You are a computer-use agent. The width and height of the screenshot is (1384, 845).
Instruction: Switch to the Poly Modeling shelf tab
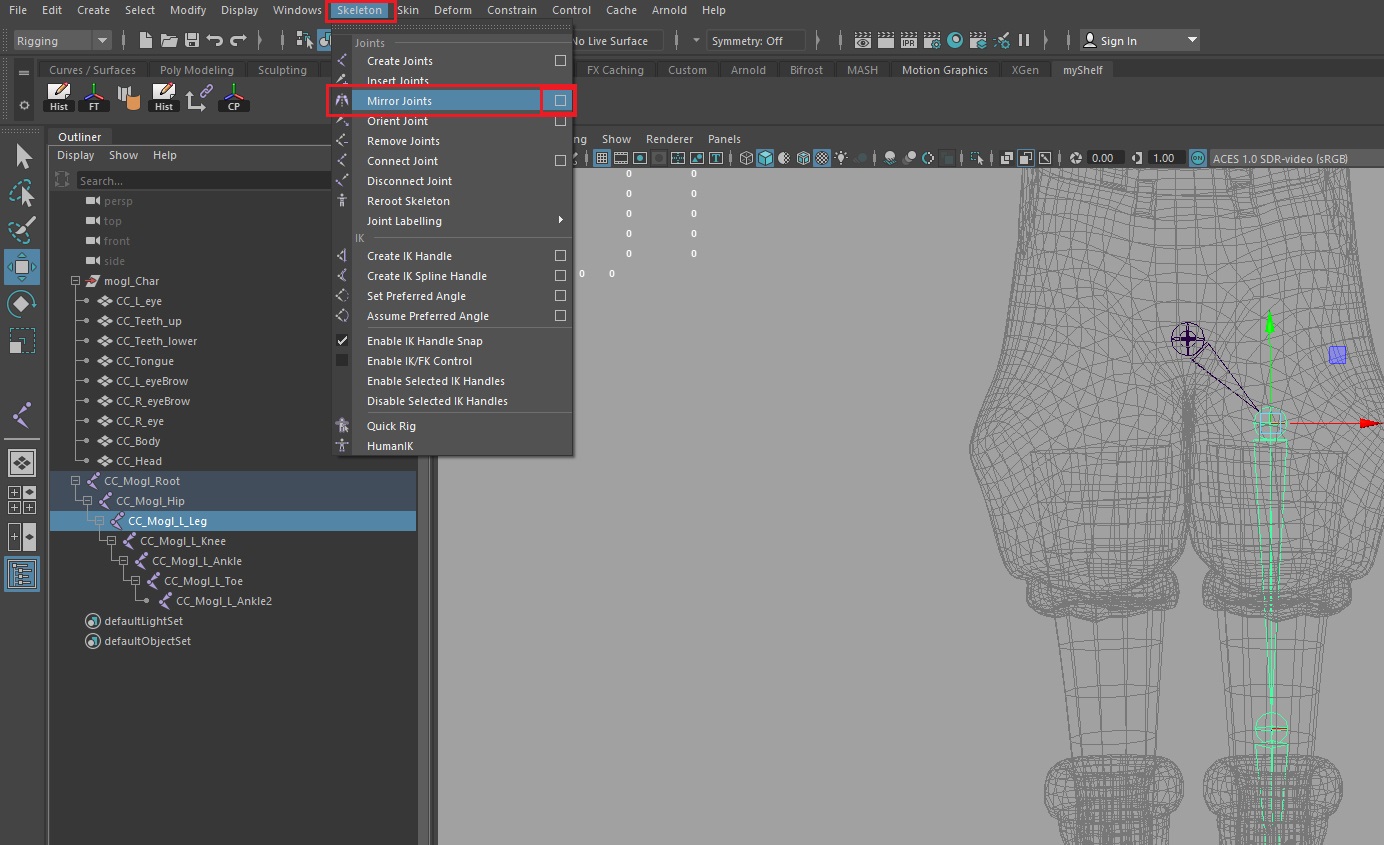(x=197, y=70)
